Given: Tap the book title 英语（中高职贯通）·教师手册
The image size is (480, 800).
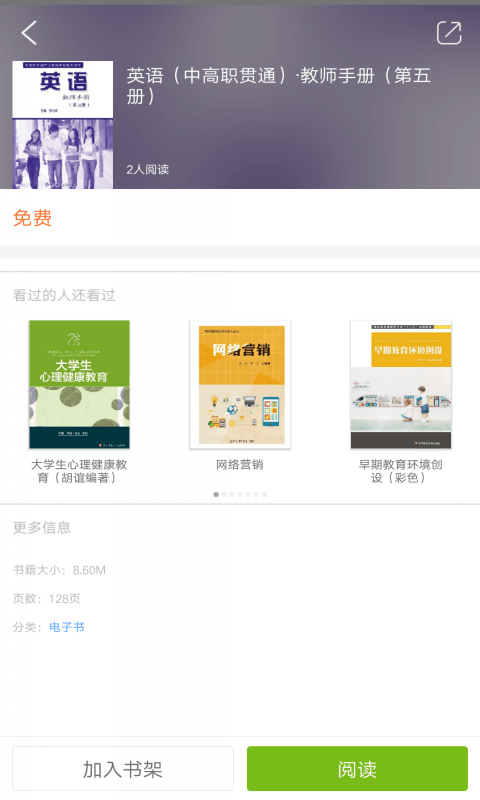Looking at the screenshot, I should click(279, 86).
